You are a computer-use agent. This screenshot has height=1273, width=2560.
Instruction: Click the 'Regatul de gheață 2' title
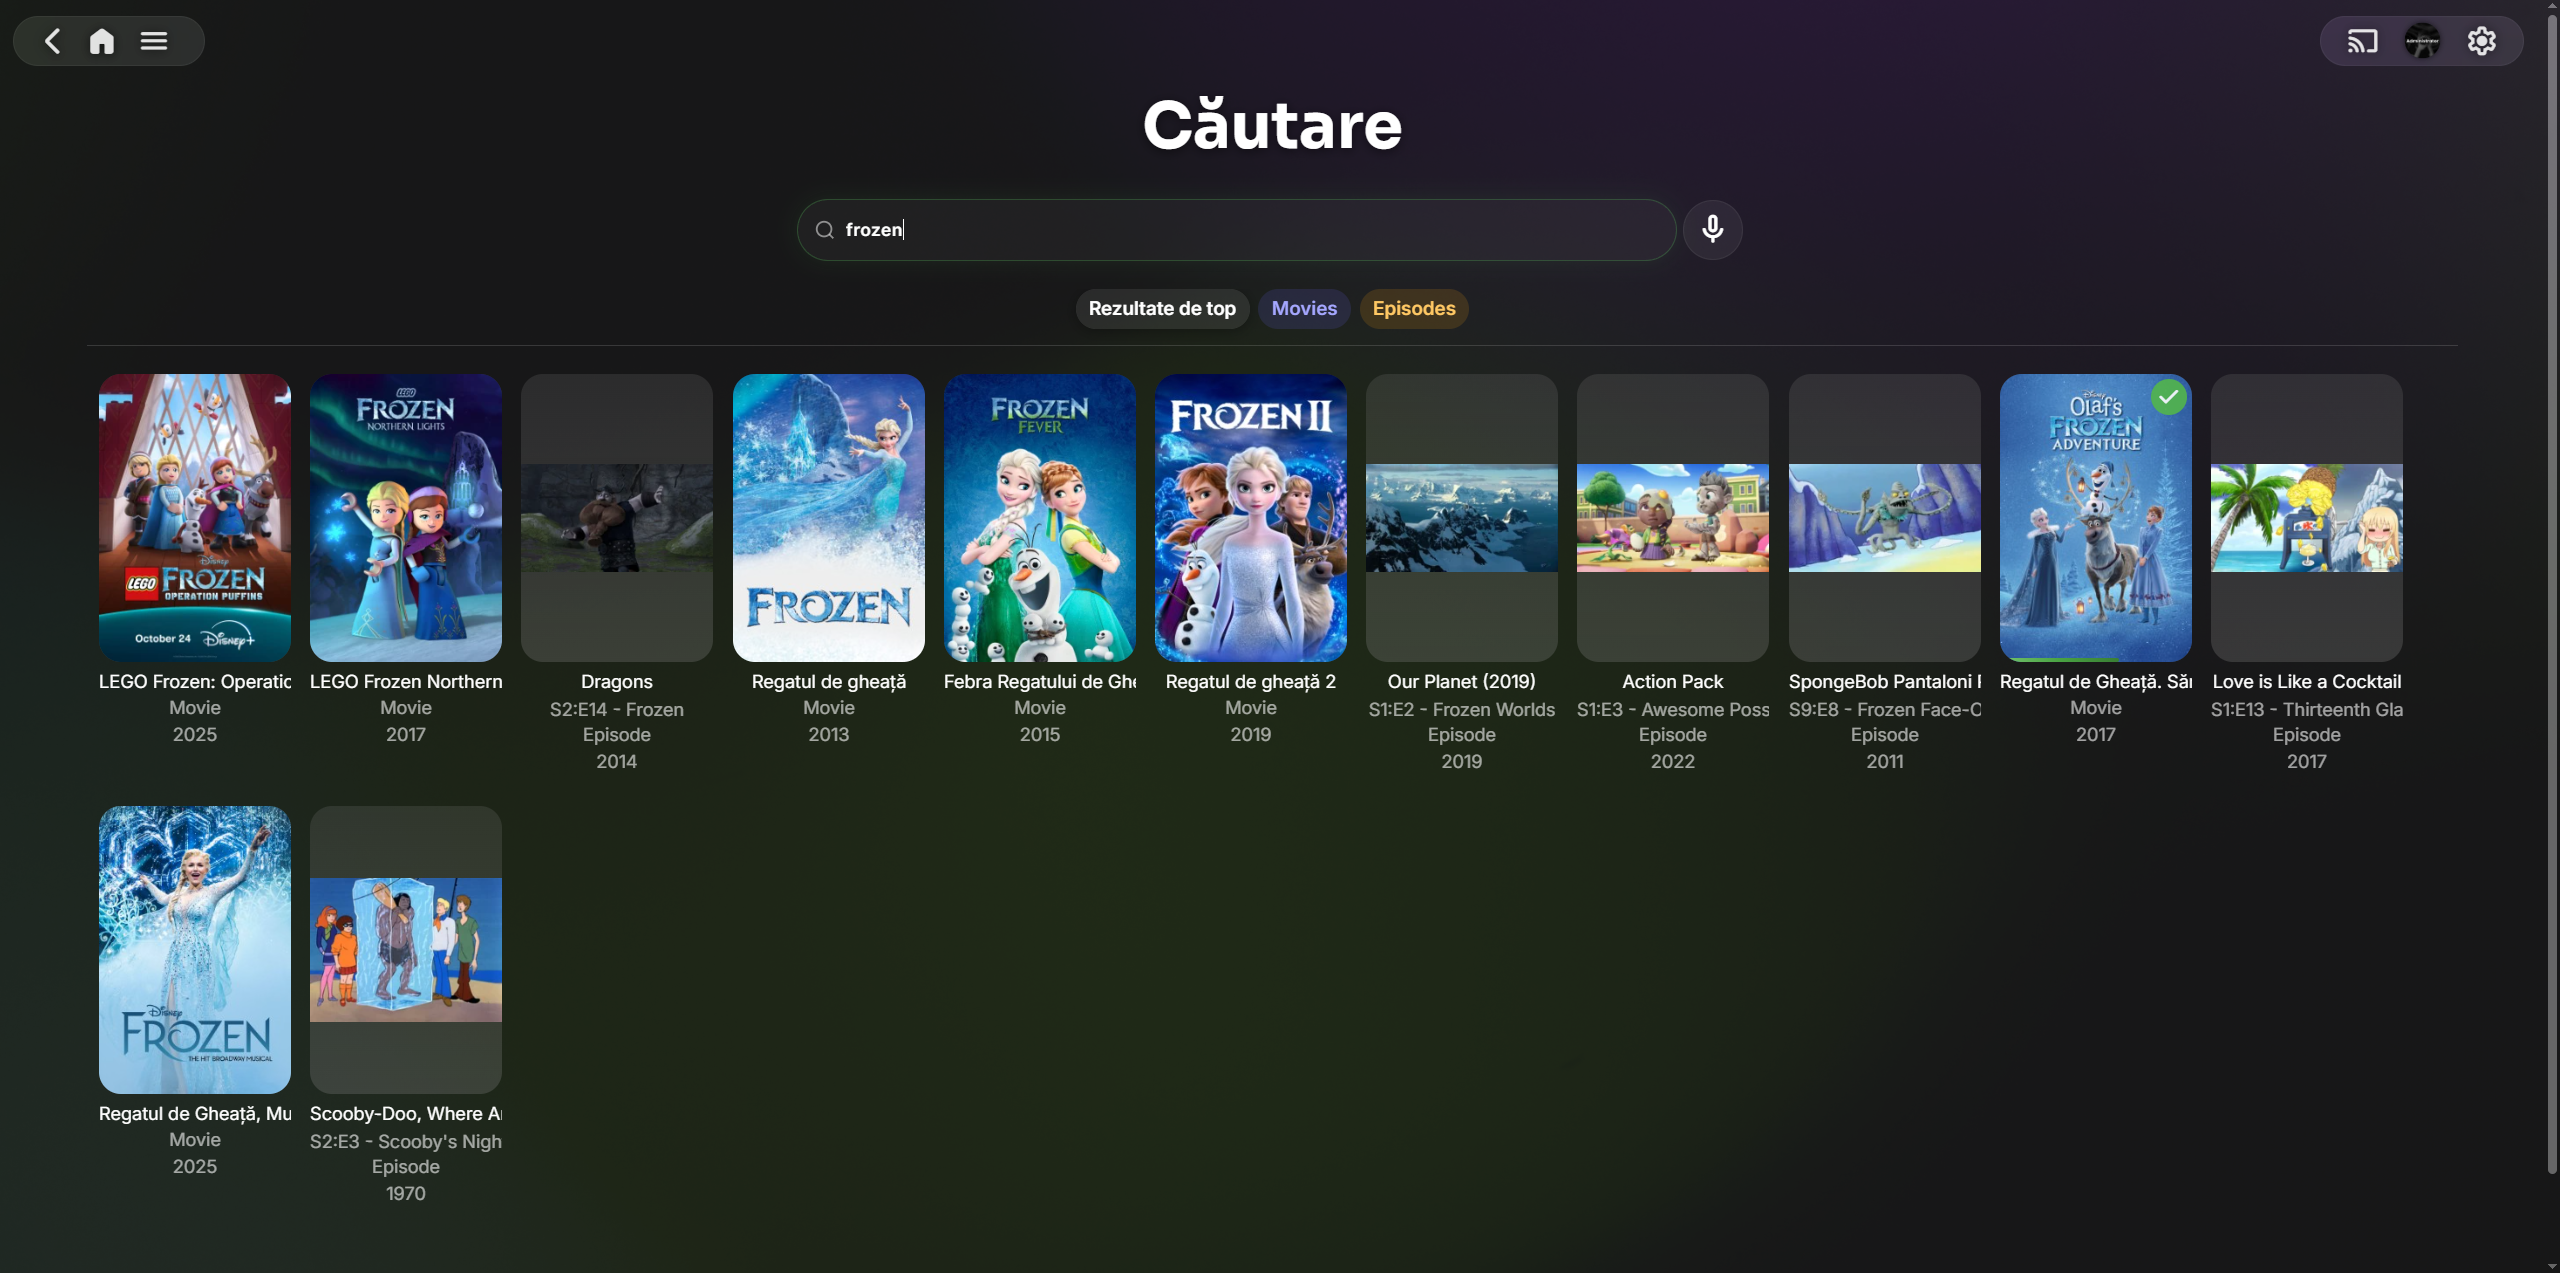point(1251,682)
